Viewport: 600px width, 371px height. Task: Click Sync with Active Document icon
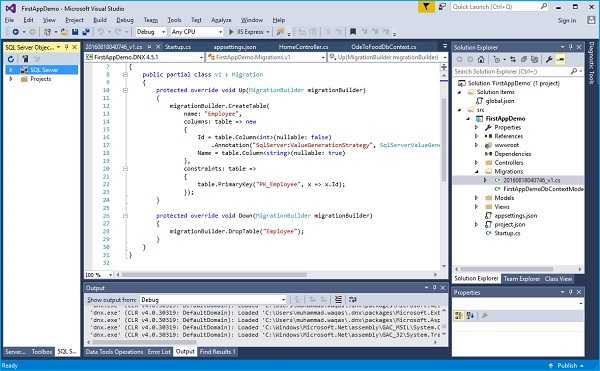click(x=513, y=59)
